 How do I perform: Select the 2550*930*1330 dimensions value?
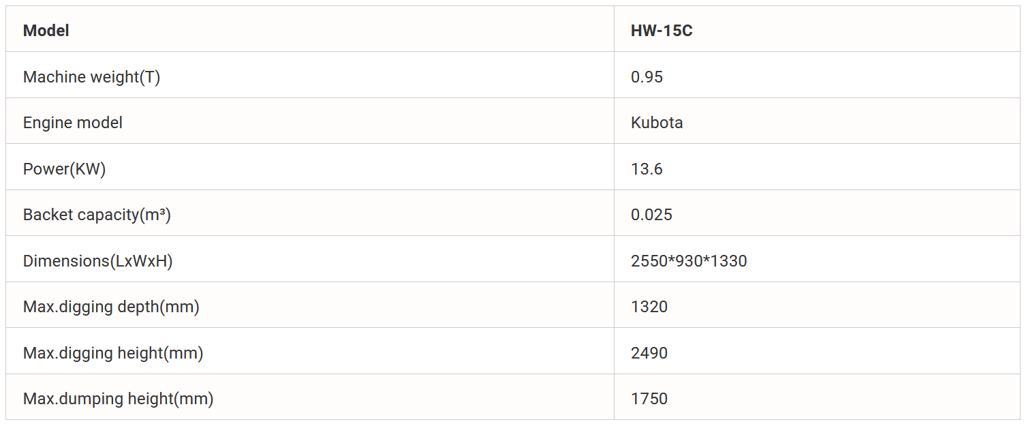[689, 261]
